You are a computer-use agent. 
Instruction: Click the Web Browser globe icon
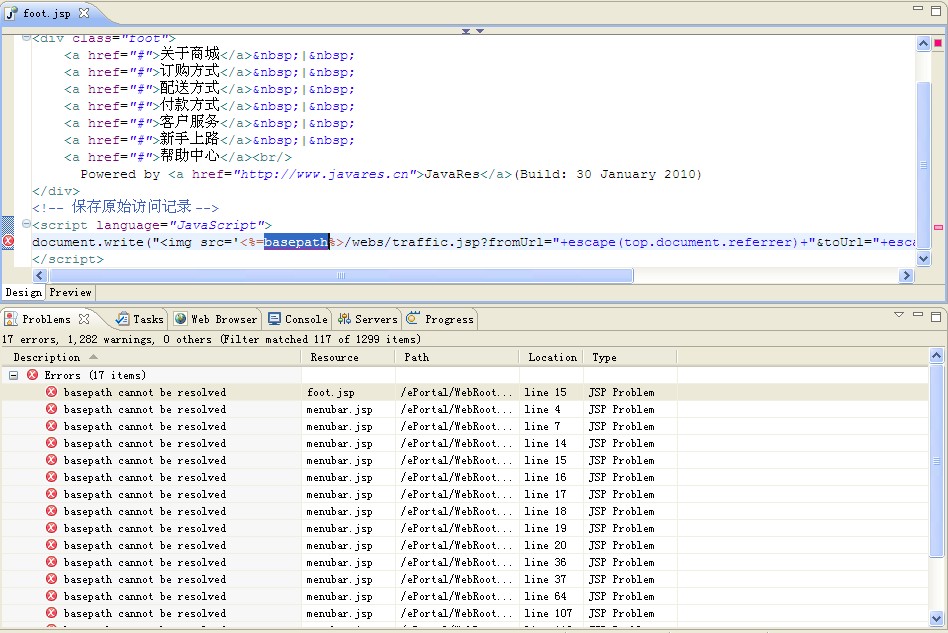pyautogui.click(x=181, y=319)
